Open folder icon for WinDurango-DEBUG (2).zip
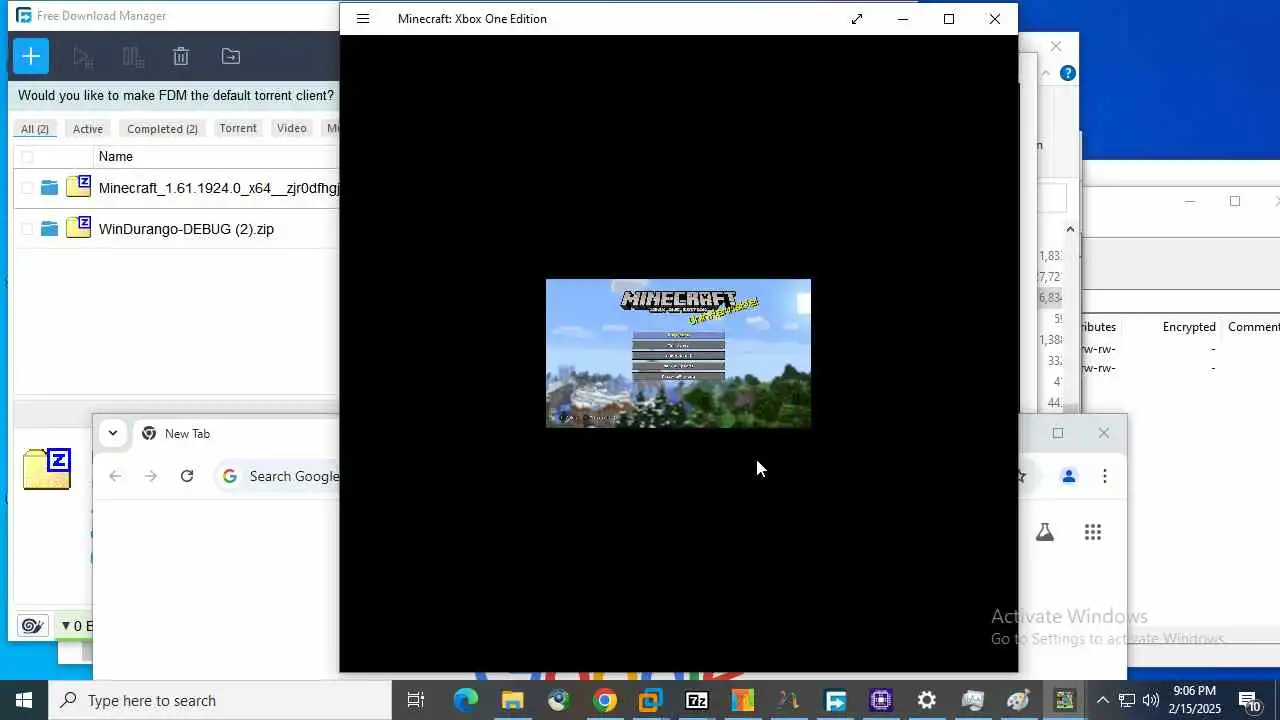Viewport: 1280px width, 720px height. coord(49,229)
